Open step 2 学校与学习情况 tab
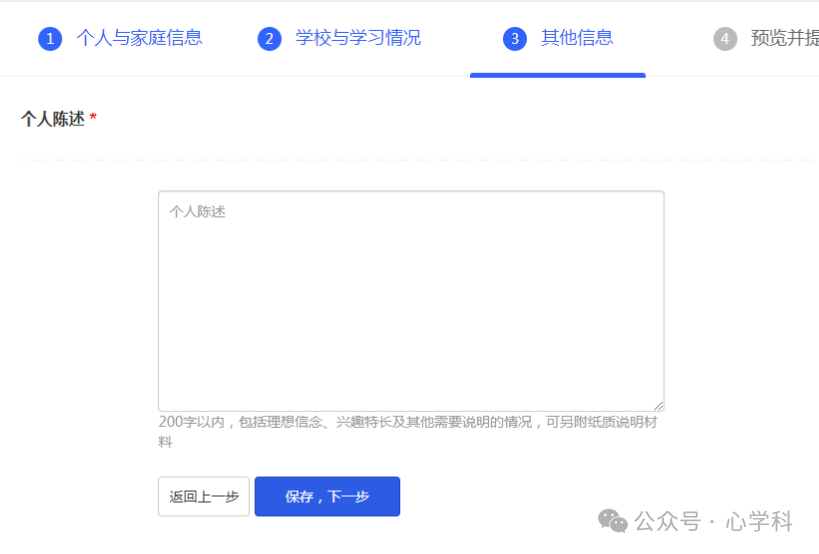The image size is (819, 554). (x=339, y=38)
